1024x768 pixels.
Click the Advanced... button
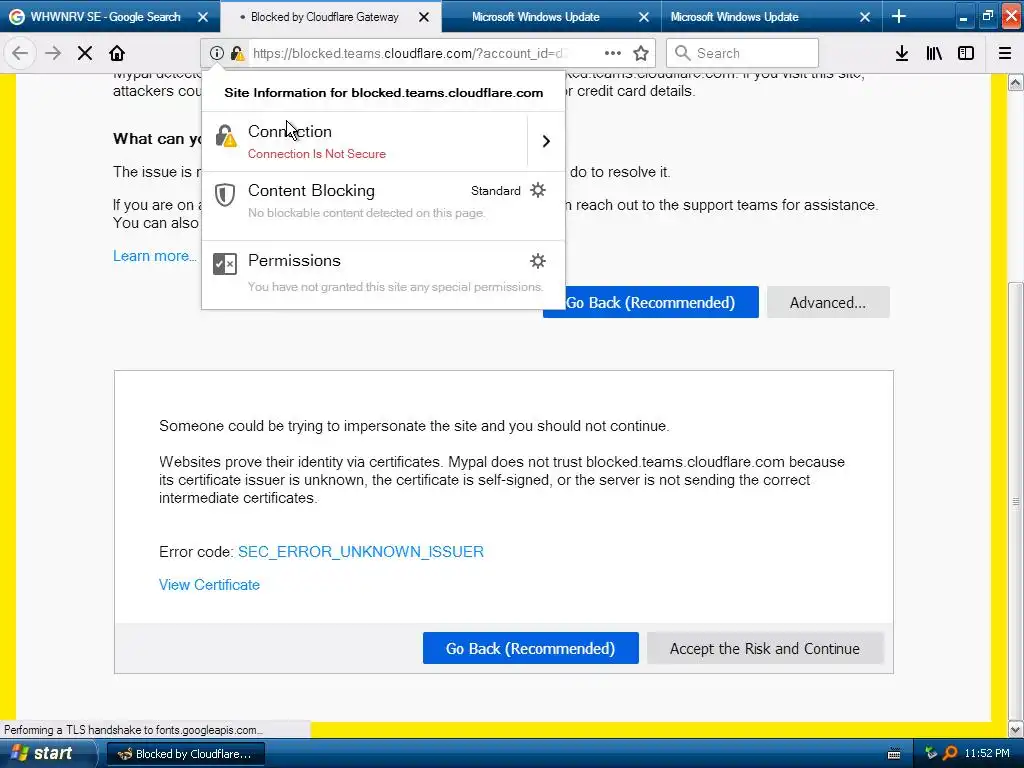point(828,302)
